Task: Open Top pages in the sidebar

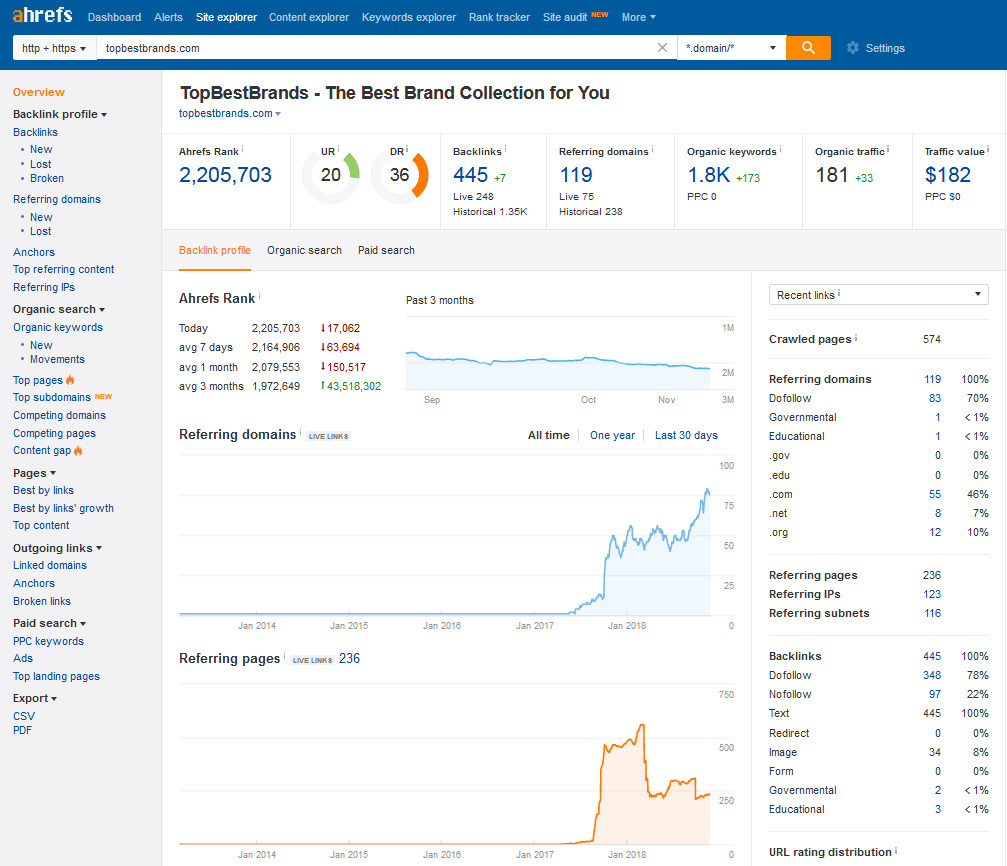Action: (38, 380)
